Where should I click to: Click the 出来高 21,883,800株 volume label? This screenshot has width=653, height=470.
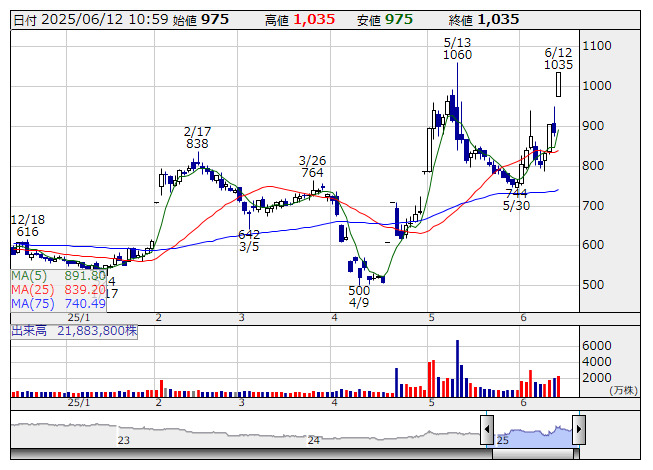74,331
